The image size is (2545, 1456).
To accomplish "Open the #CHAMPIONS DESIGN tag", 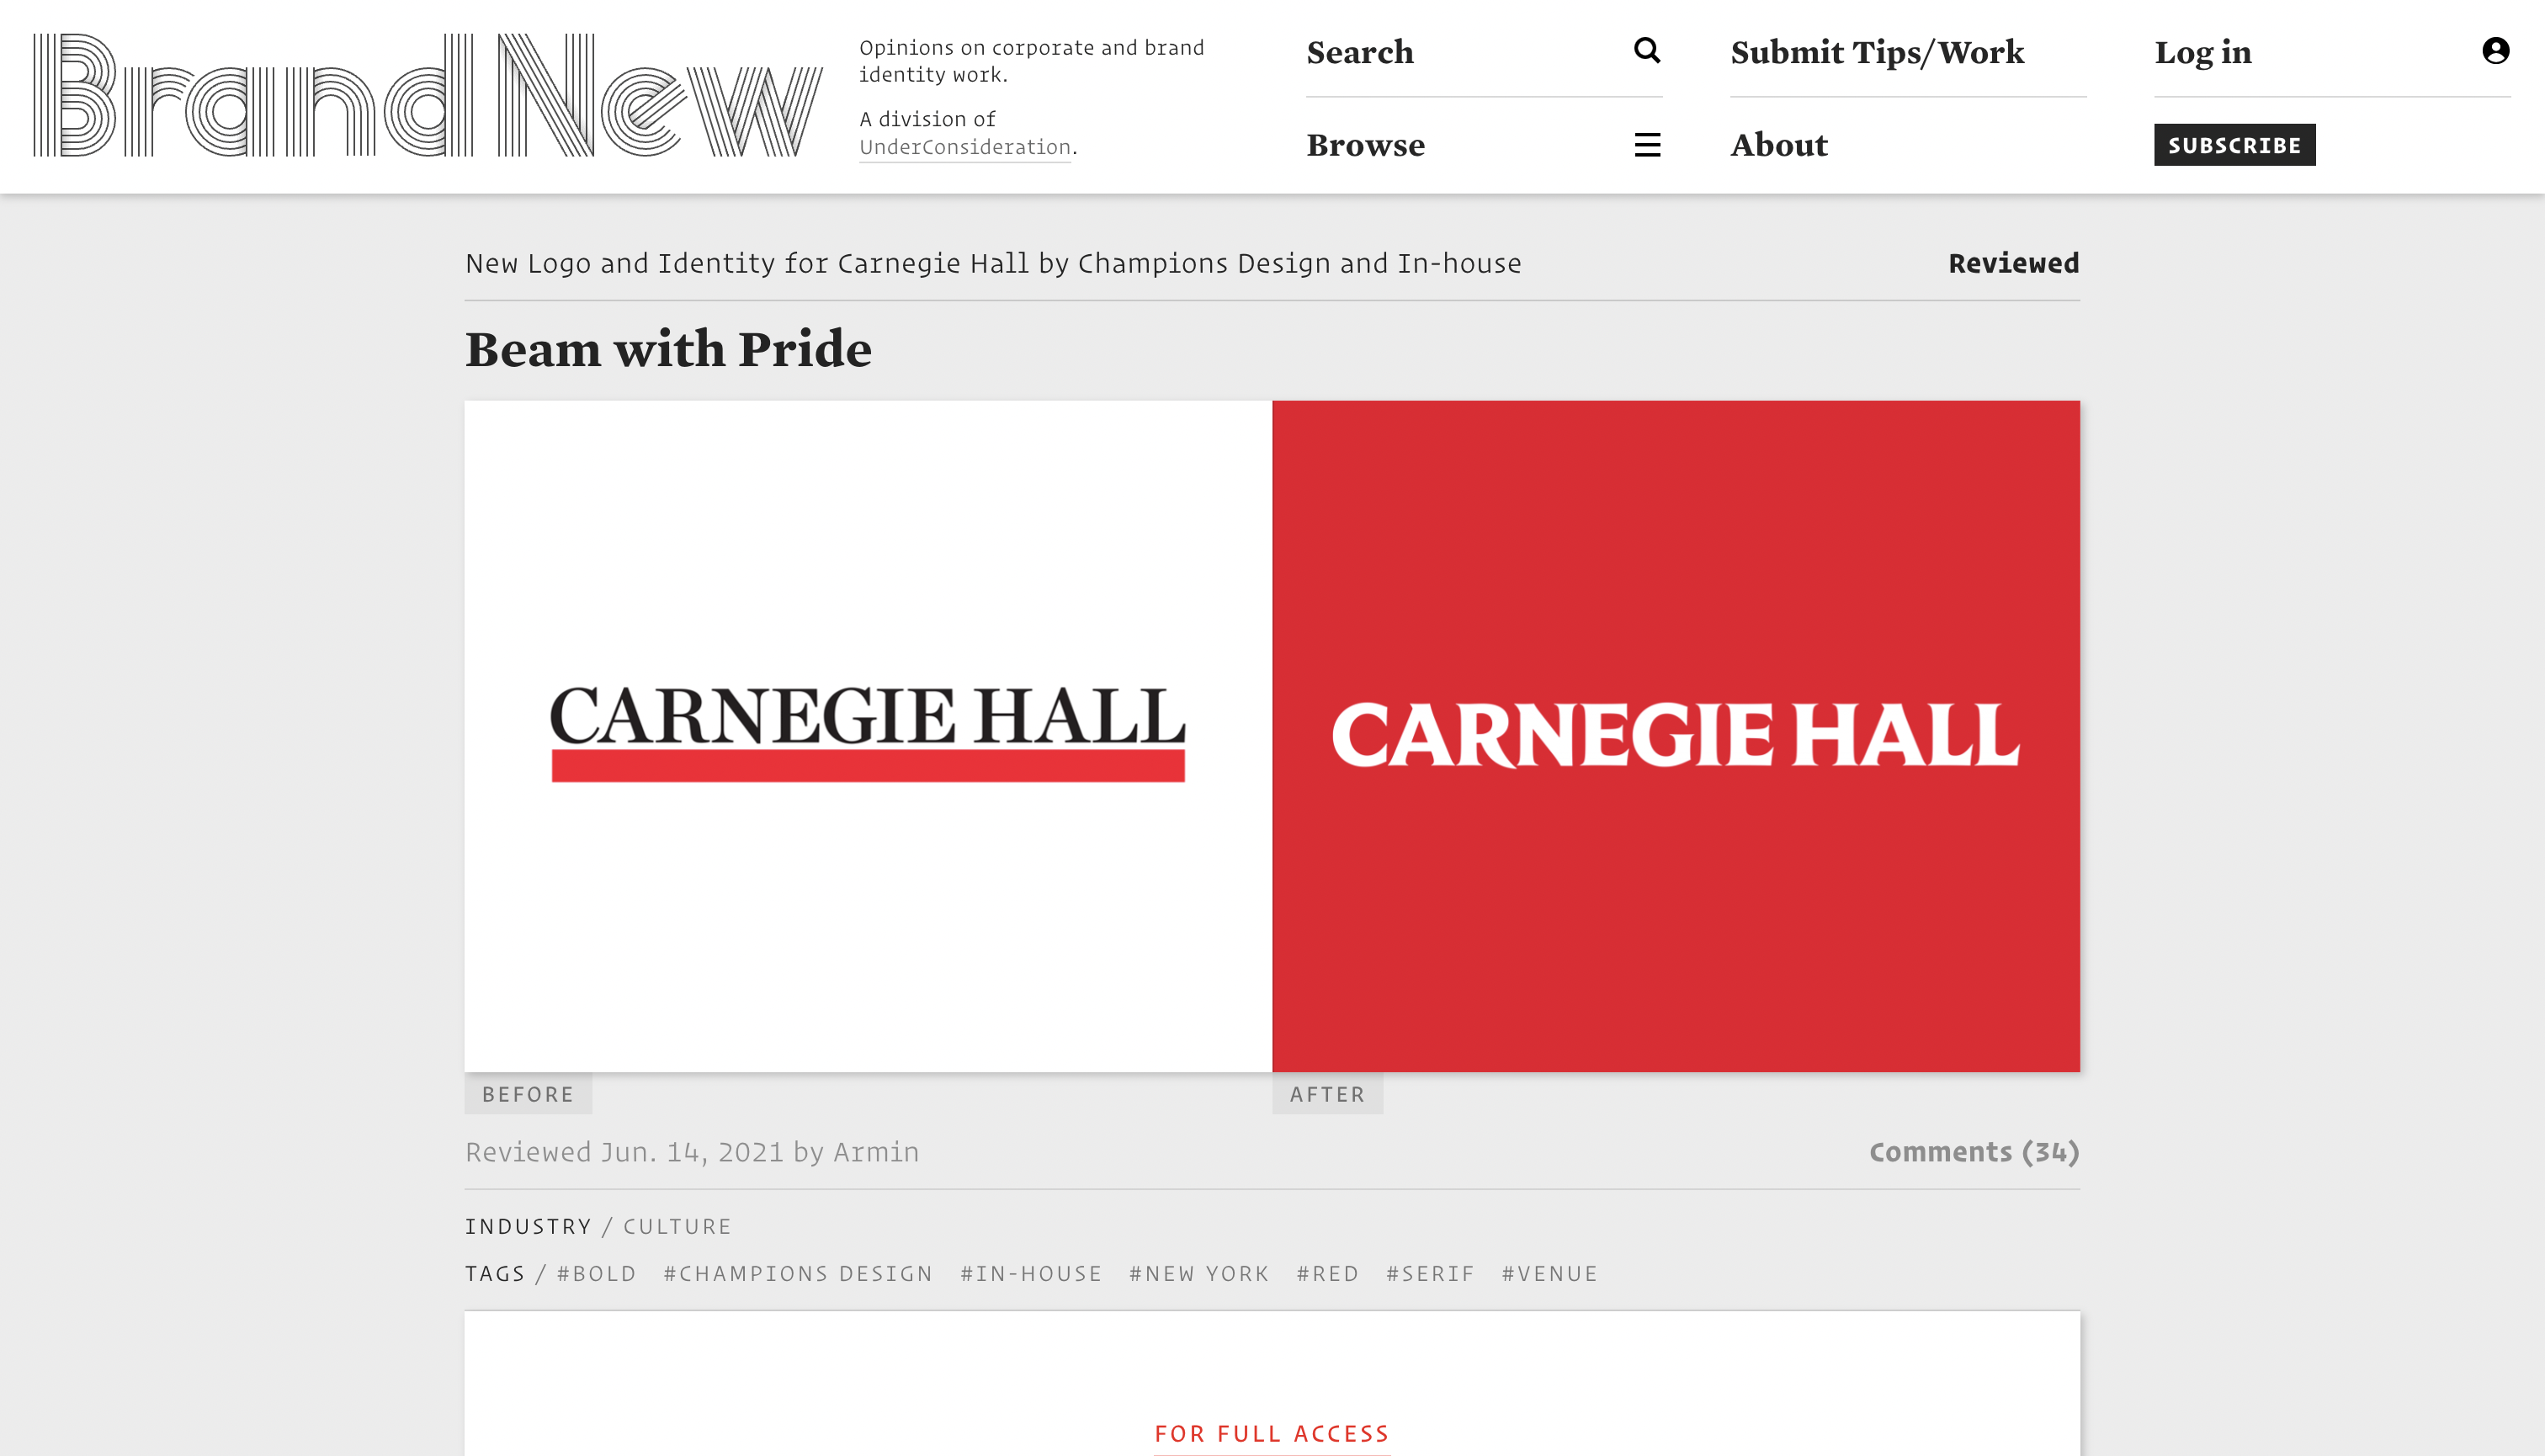I will 797,1274.
